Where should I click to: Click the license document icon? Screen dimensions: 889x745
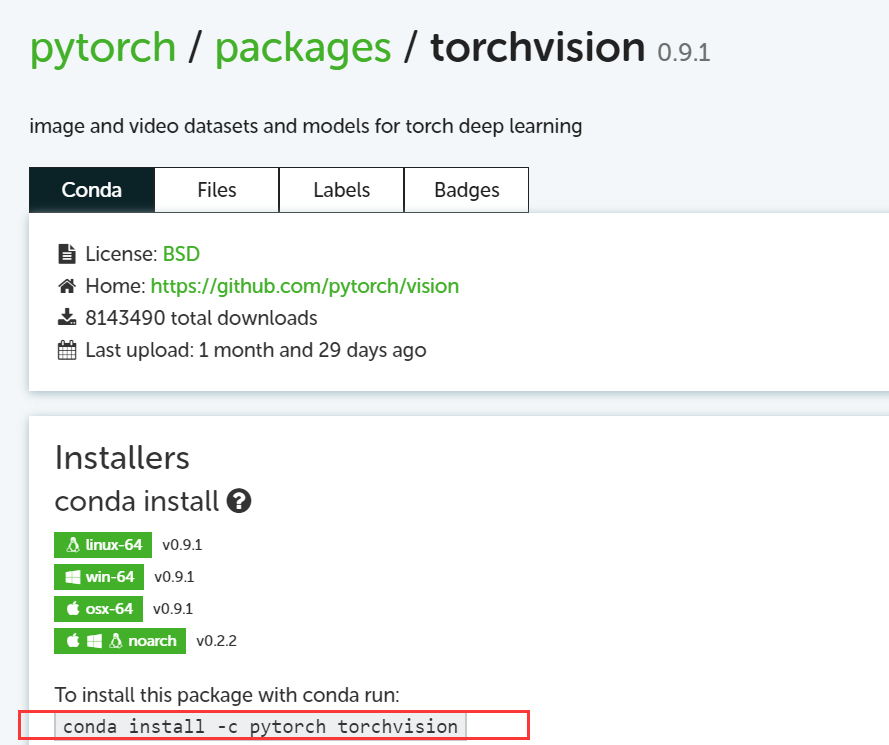coord(69,253)
